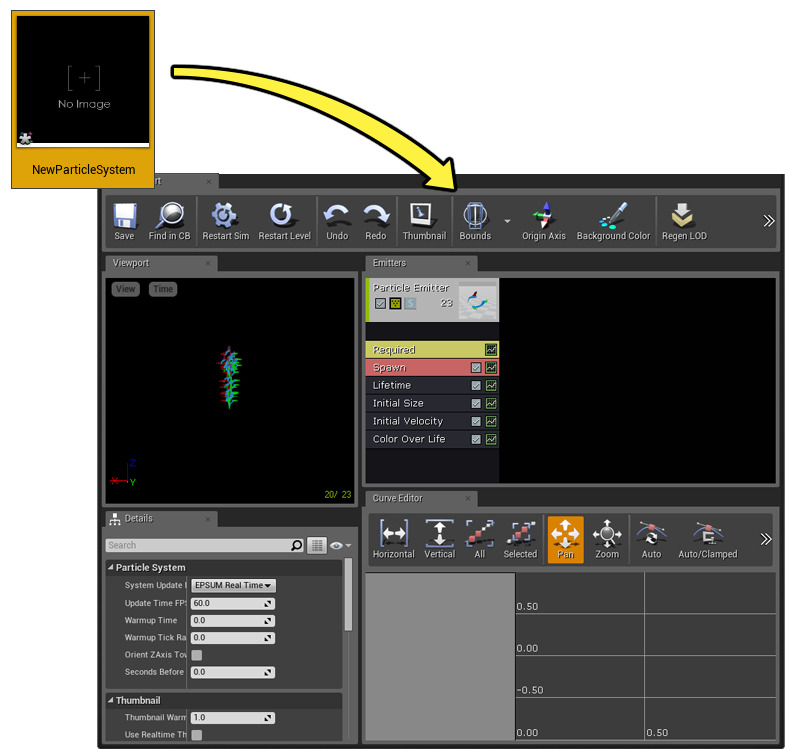785x749 pixels.
Task: Fit Selected curves in Curve Editor
Action: pyautogui.click(x=520, y=539)
